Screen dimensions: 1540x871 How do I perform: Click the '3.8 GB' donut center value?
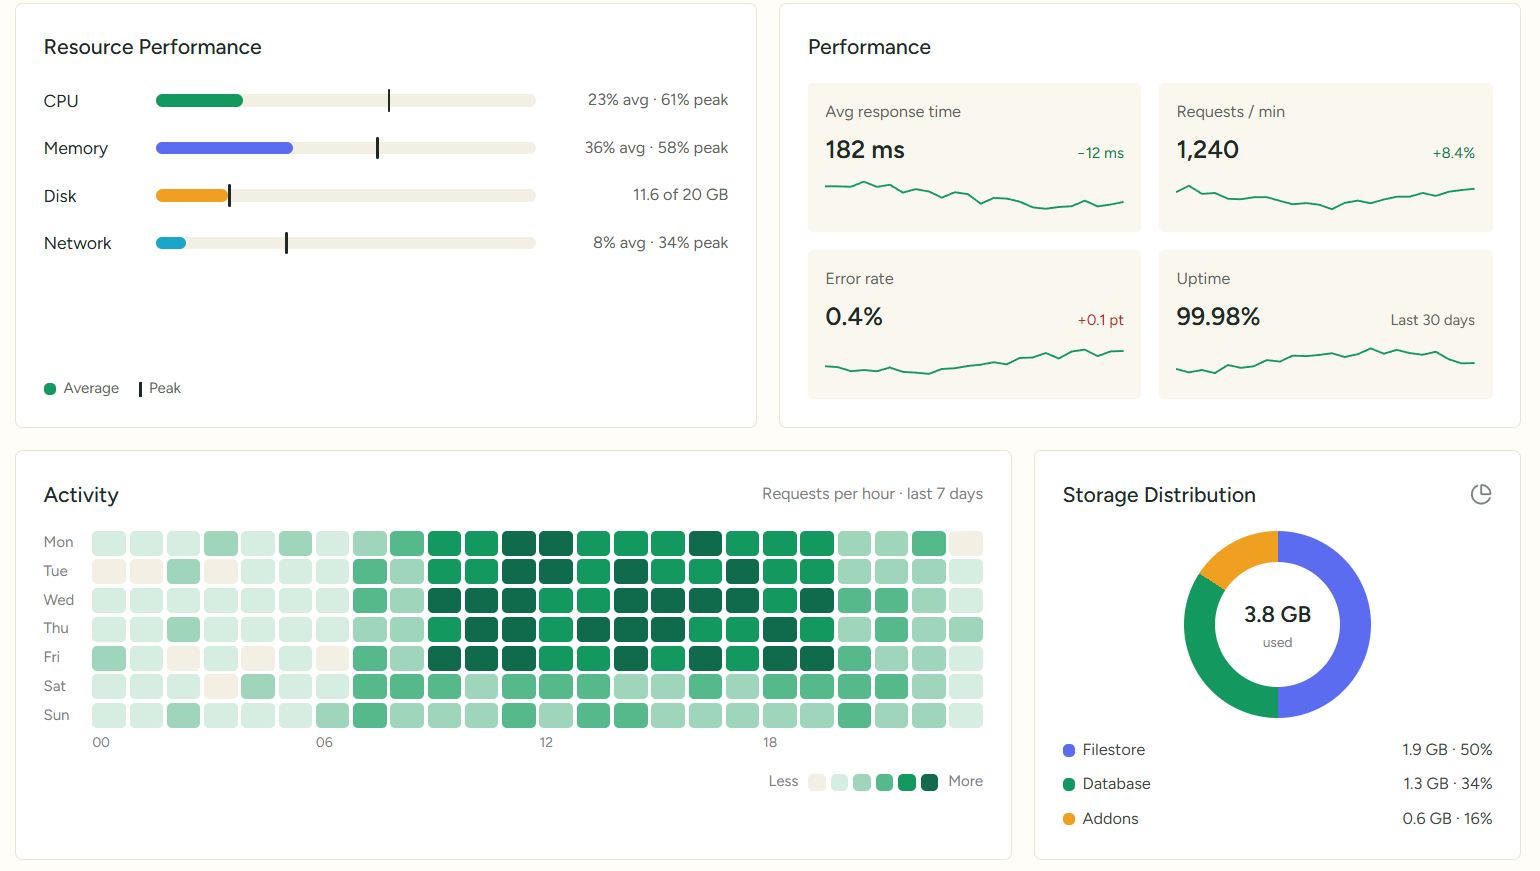coord(1277,614)
